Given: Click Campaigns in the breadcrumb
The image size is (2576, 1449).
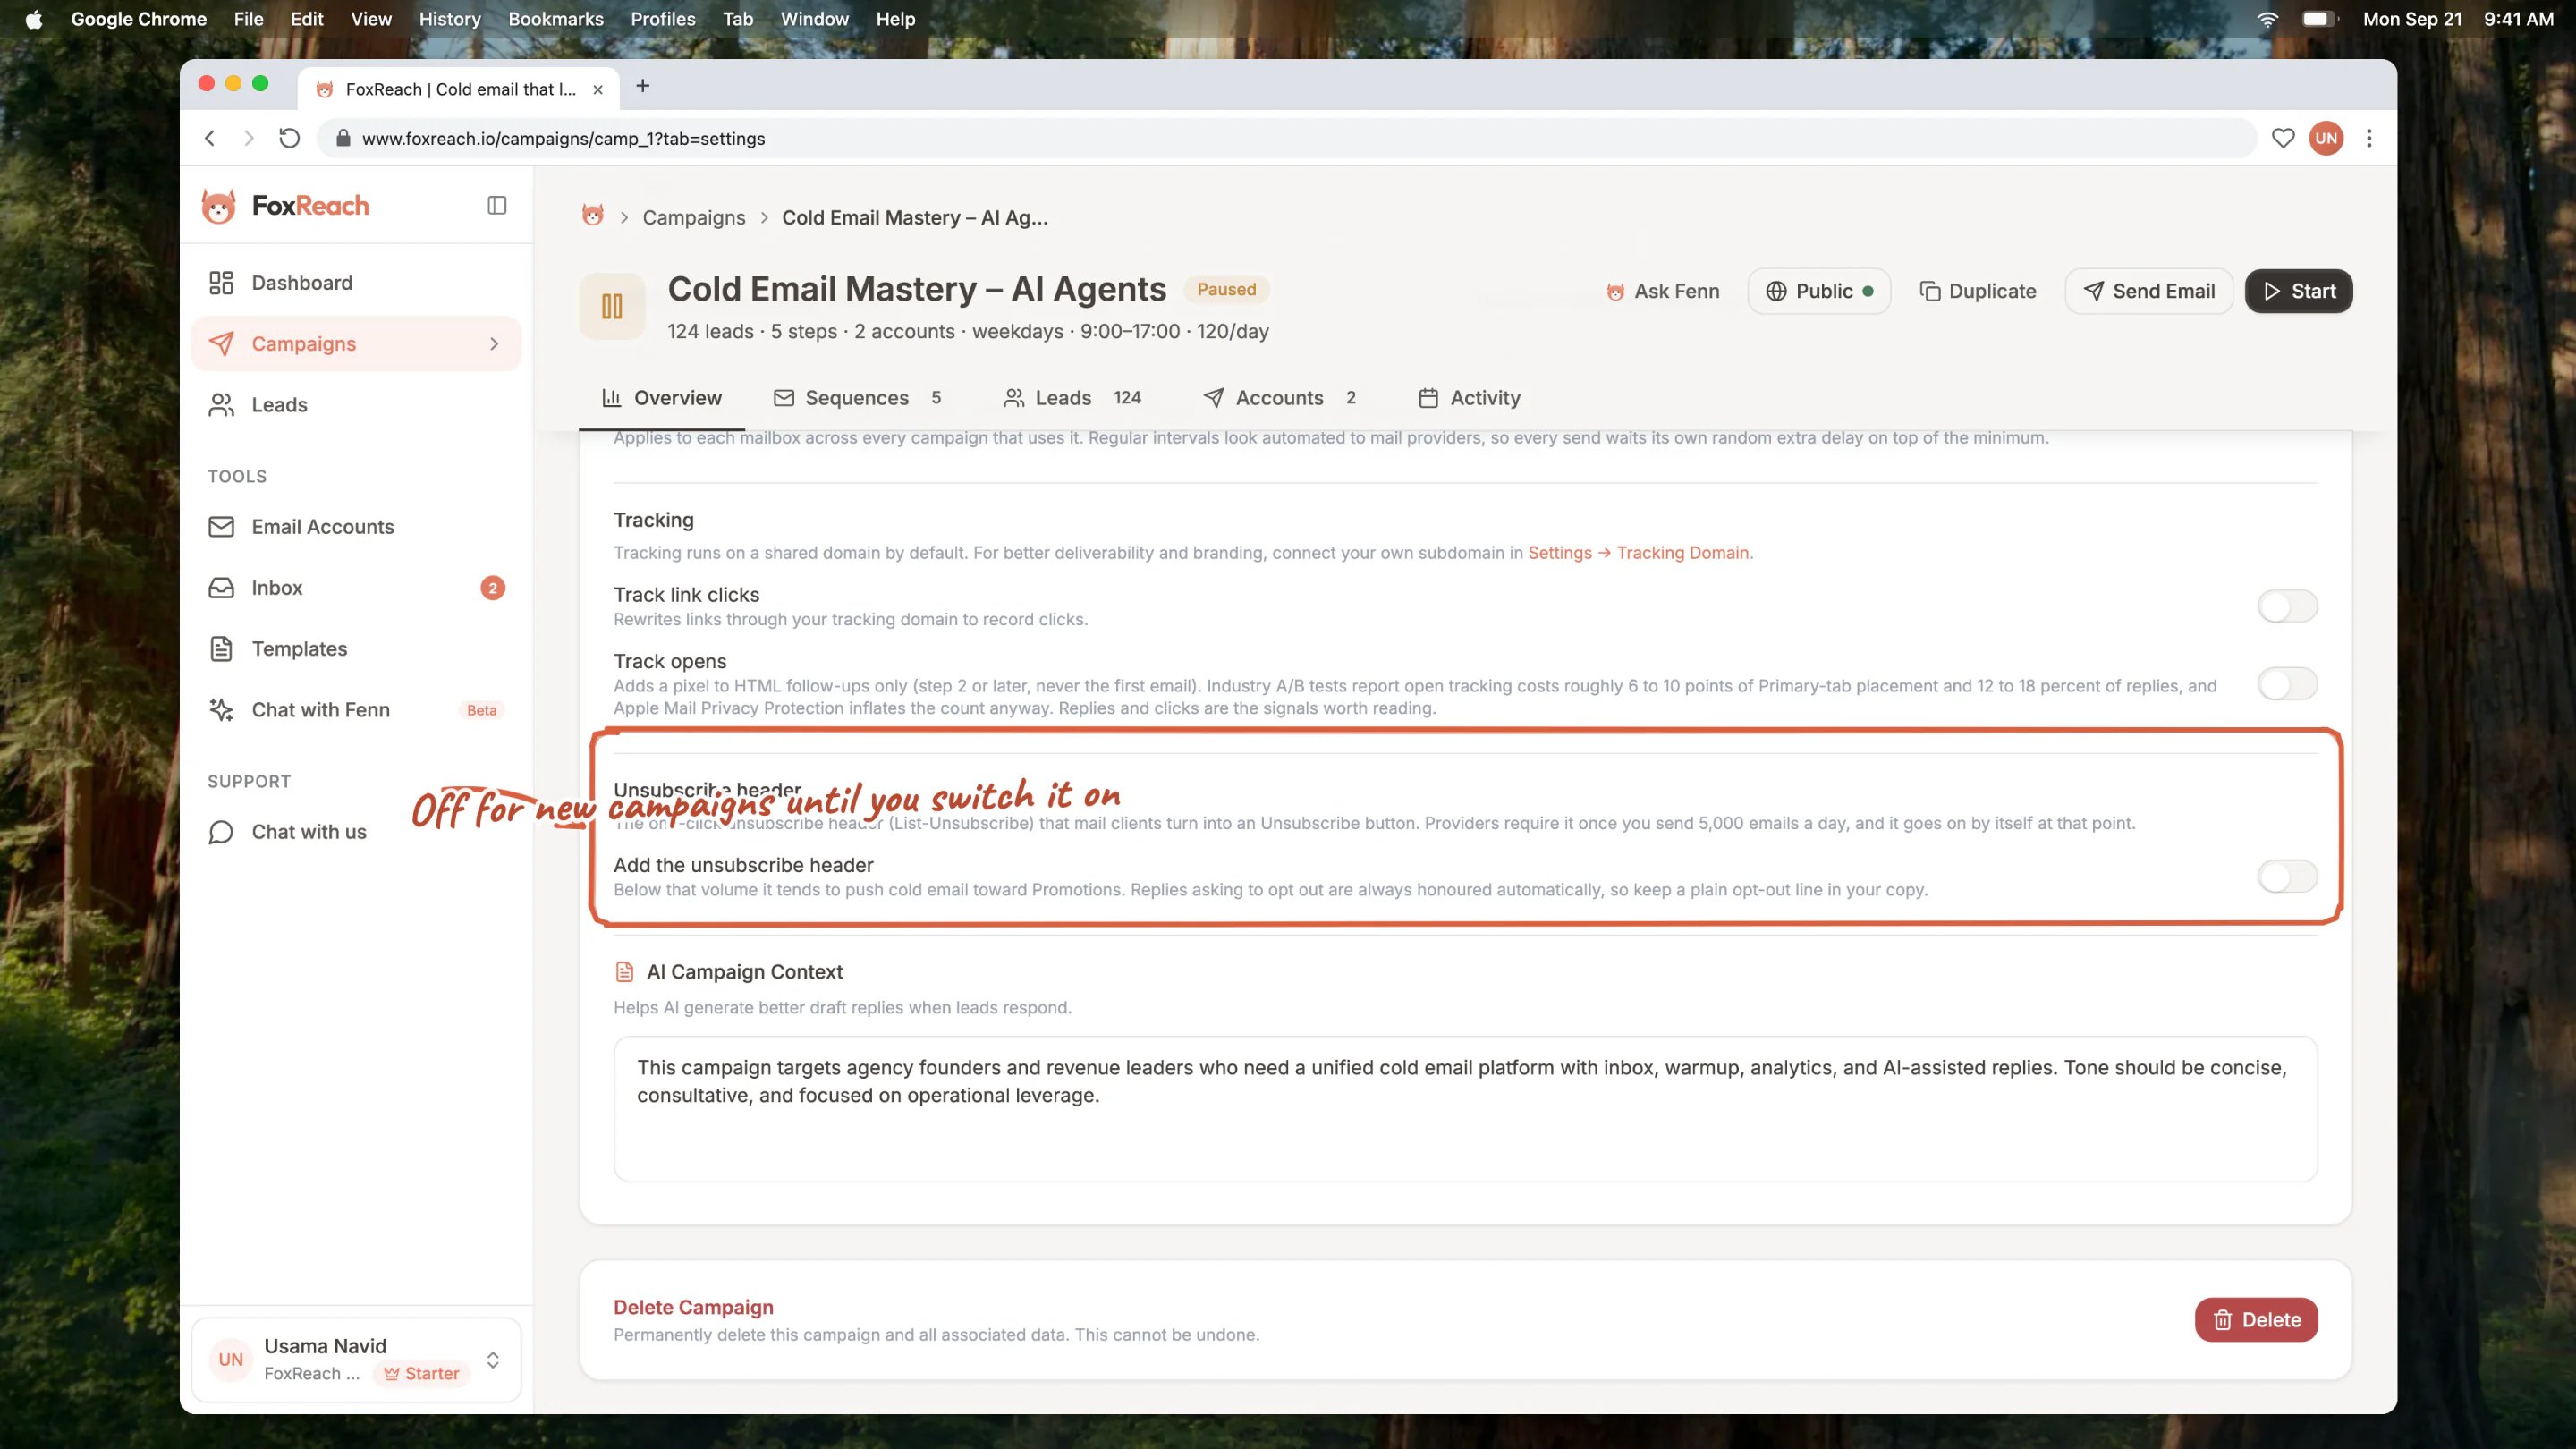Looking at the screenshot, I should [x=694, y=217].
